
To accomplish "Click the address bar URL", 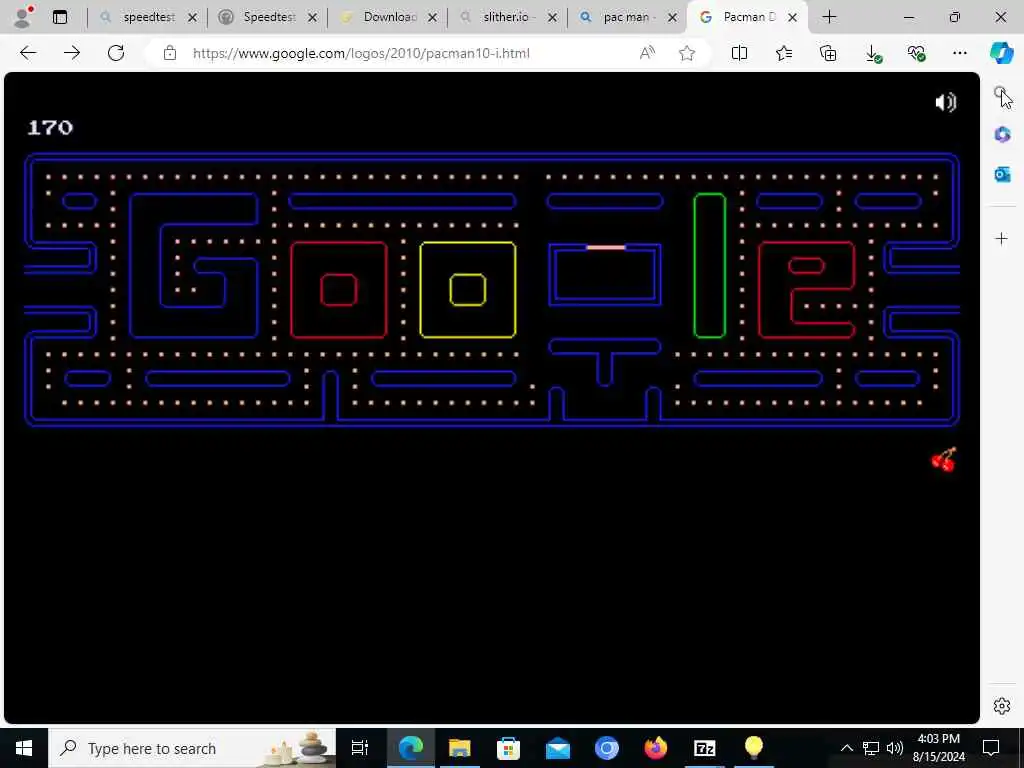I will tap(361, 53).
